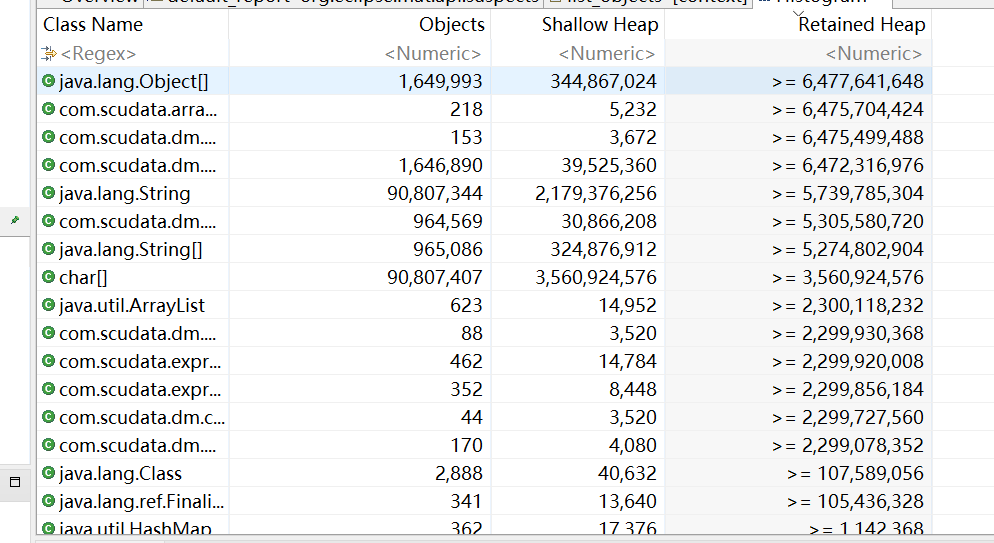Click the shallow heap value 13,640

coord(627,501)
